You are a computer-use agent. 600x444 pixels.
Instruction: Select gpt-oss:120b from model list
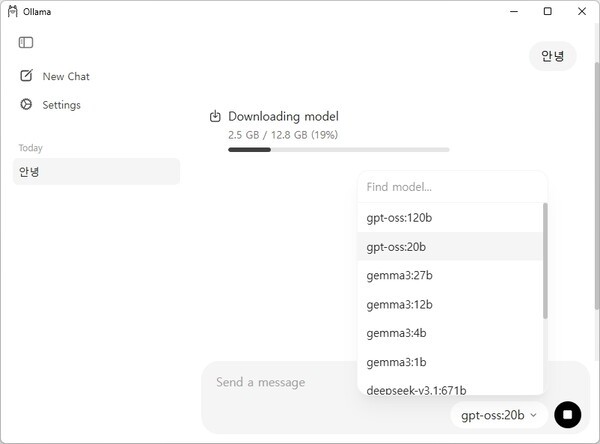pyautogui.click(x=399, y=217)
